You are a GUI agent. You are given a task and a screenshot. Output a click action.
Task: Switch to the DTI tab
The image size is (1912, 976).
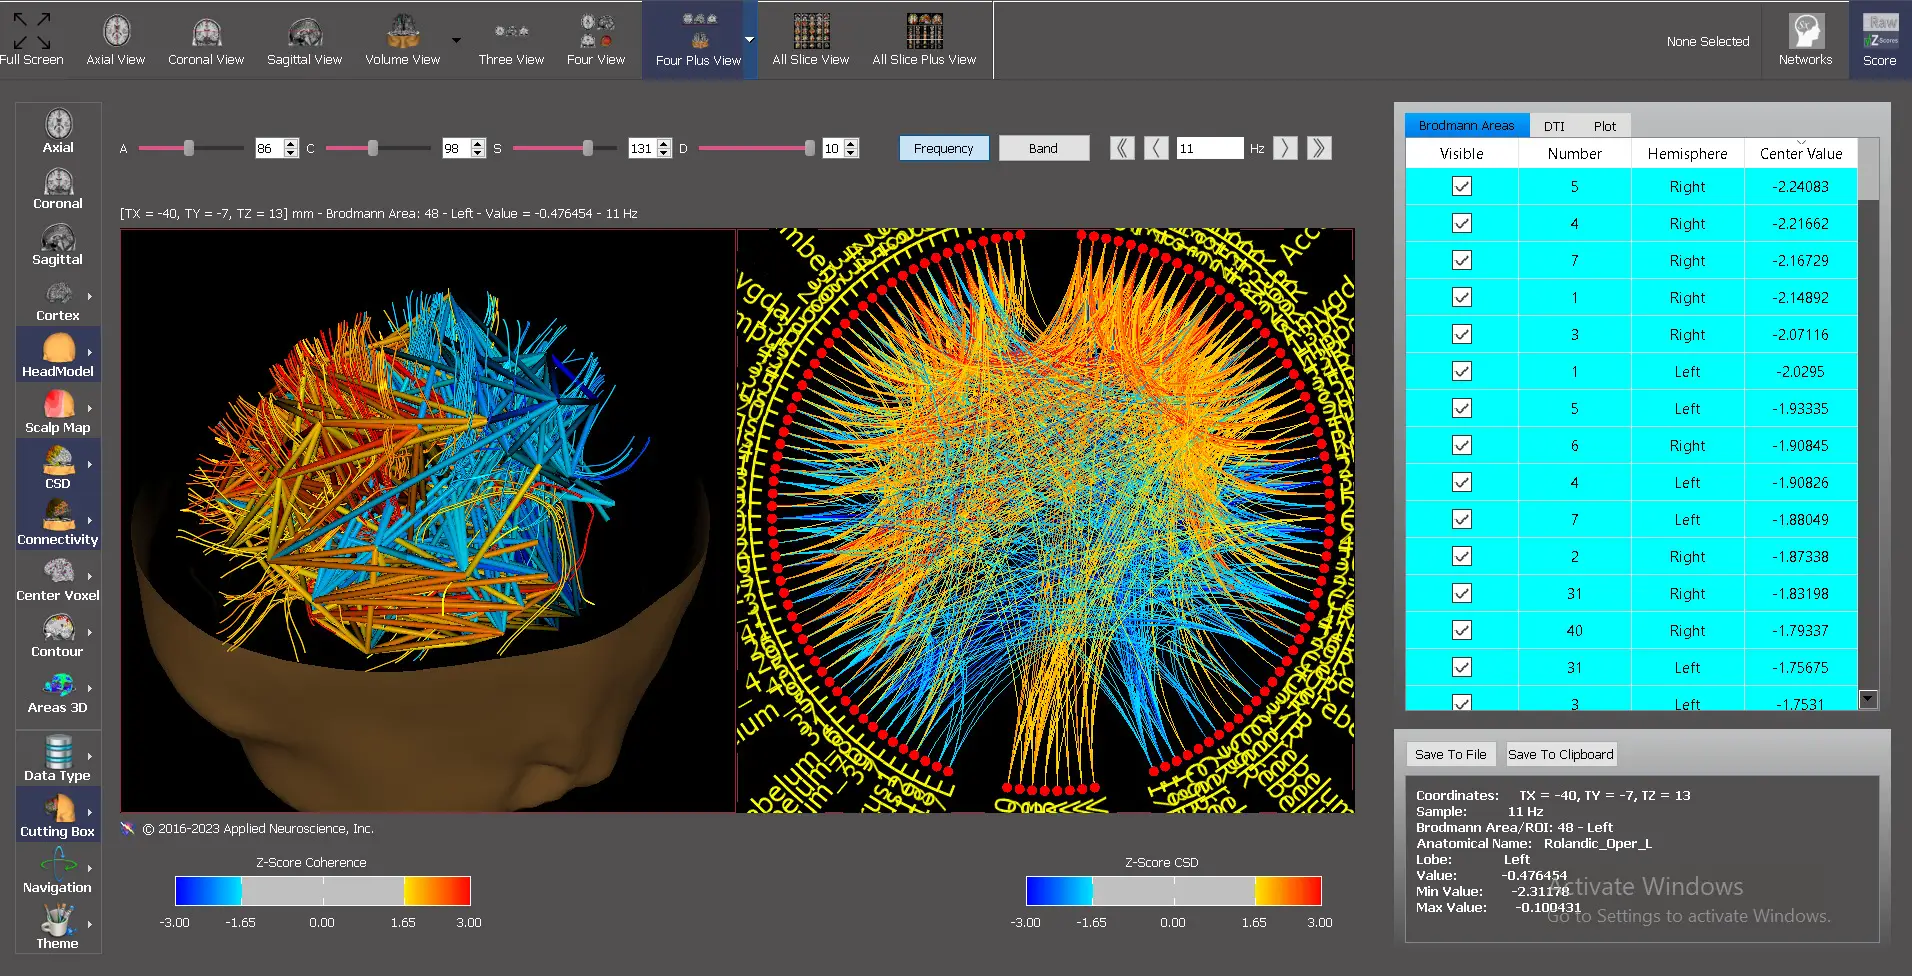[1553, 126]
